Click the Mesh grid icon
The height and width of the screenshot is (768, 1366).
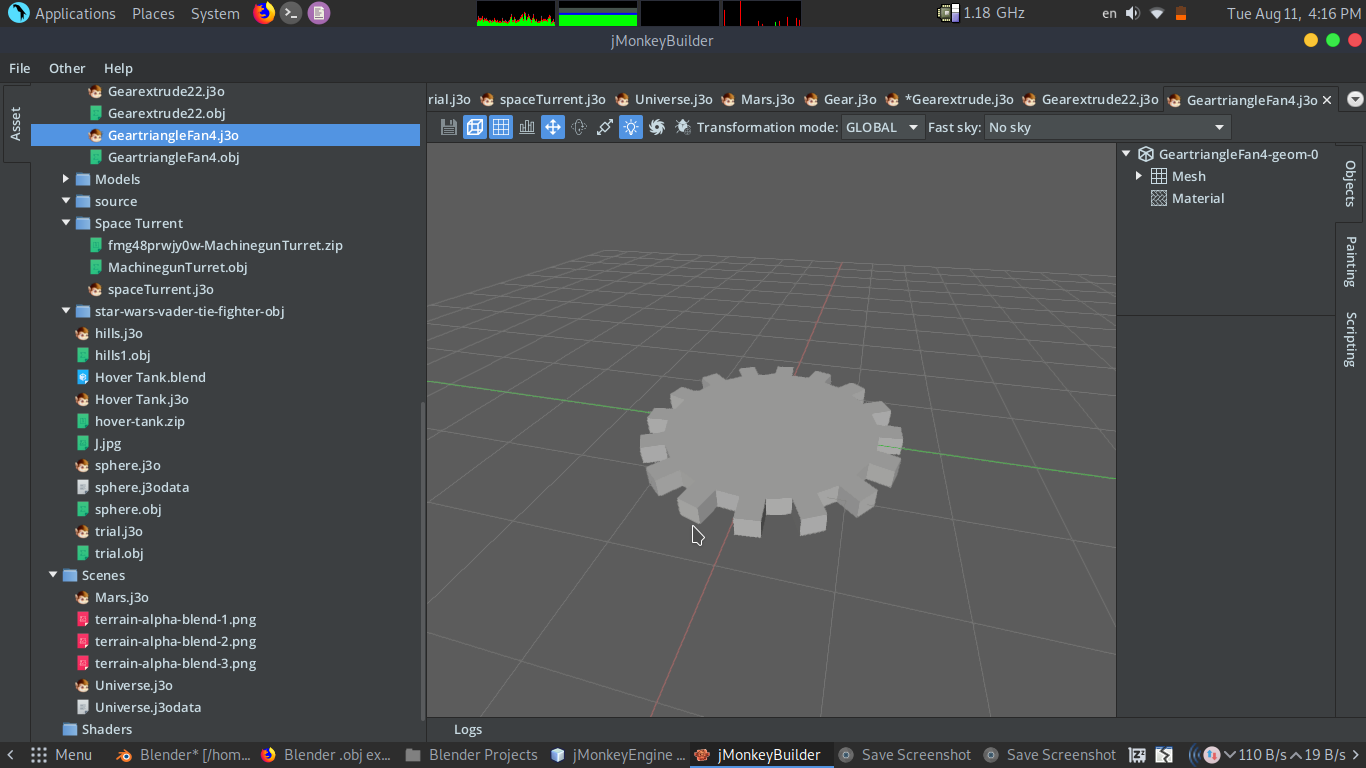coord(1159,176)
